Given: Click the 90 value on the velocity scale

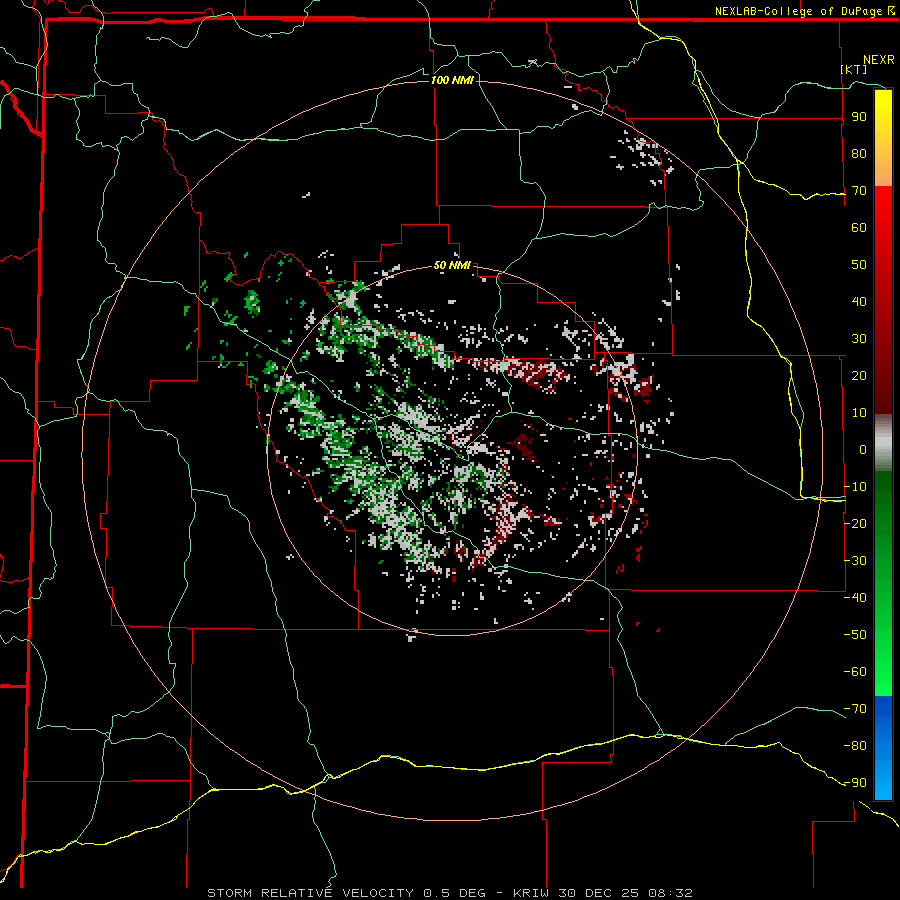Looking at the screenshot, I should coord(859,117).
